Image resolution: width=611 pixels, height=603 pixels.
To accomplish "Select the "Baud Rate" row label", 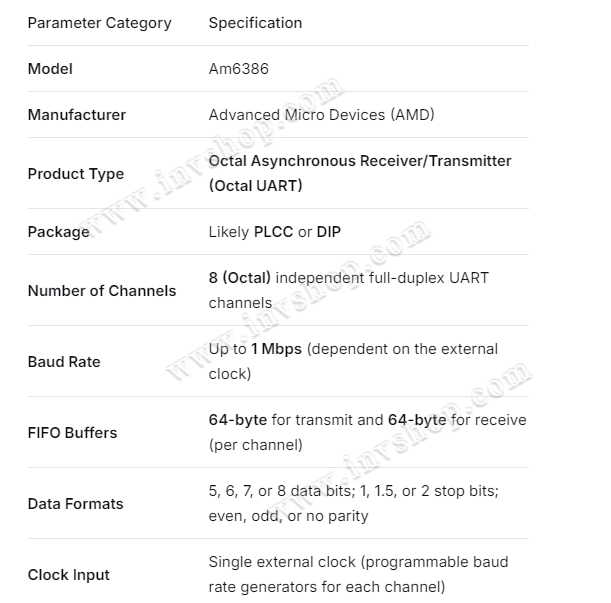I will (64, 362).
